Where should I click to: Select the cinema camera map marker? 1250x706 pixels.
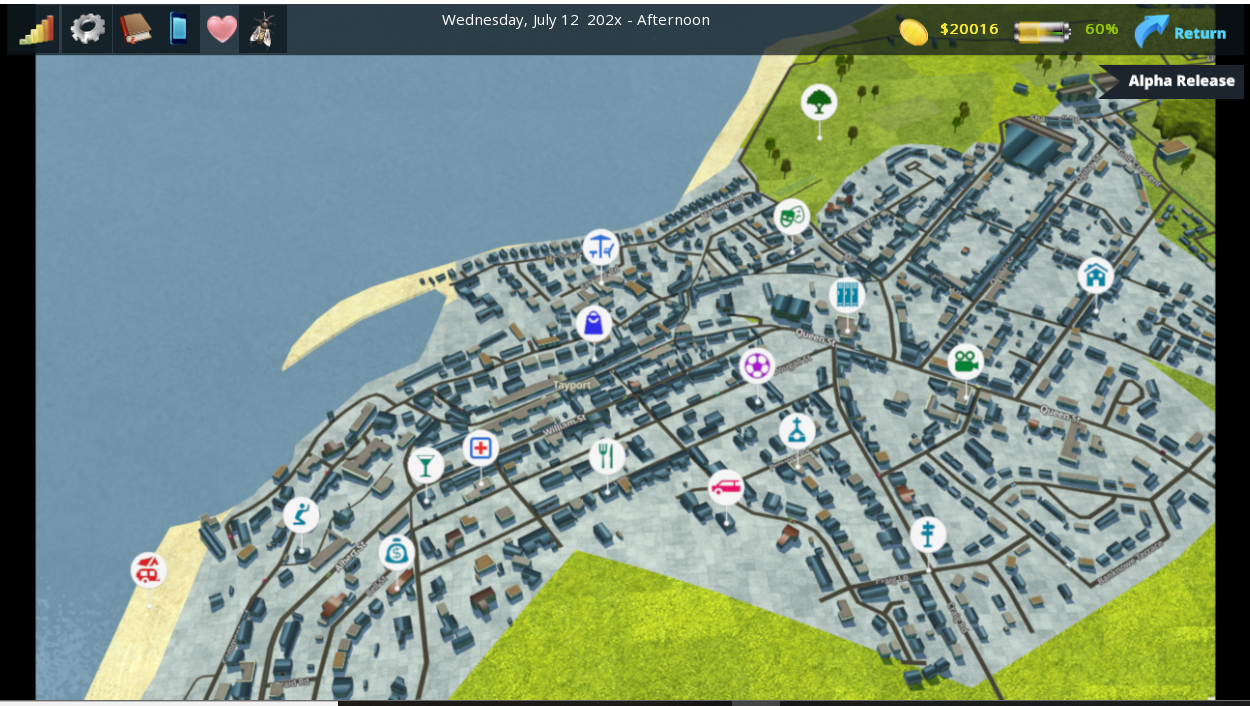(x=965, y=361)
